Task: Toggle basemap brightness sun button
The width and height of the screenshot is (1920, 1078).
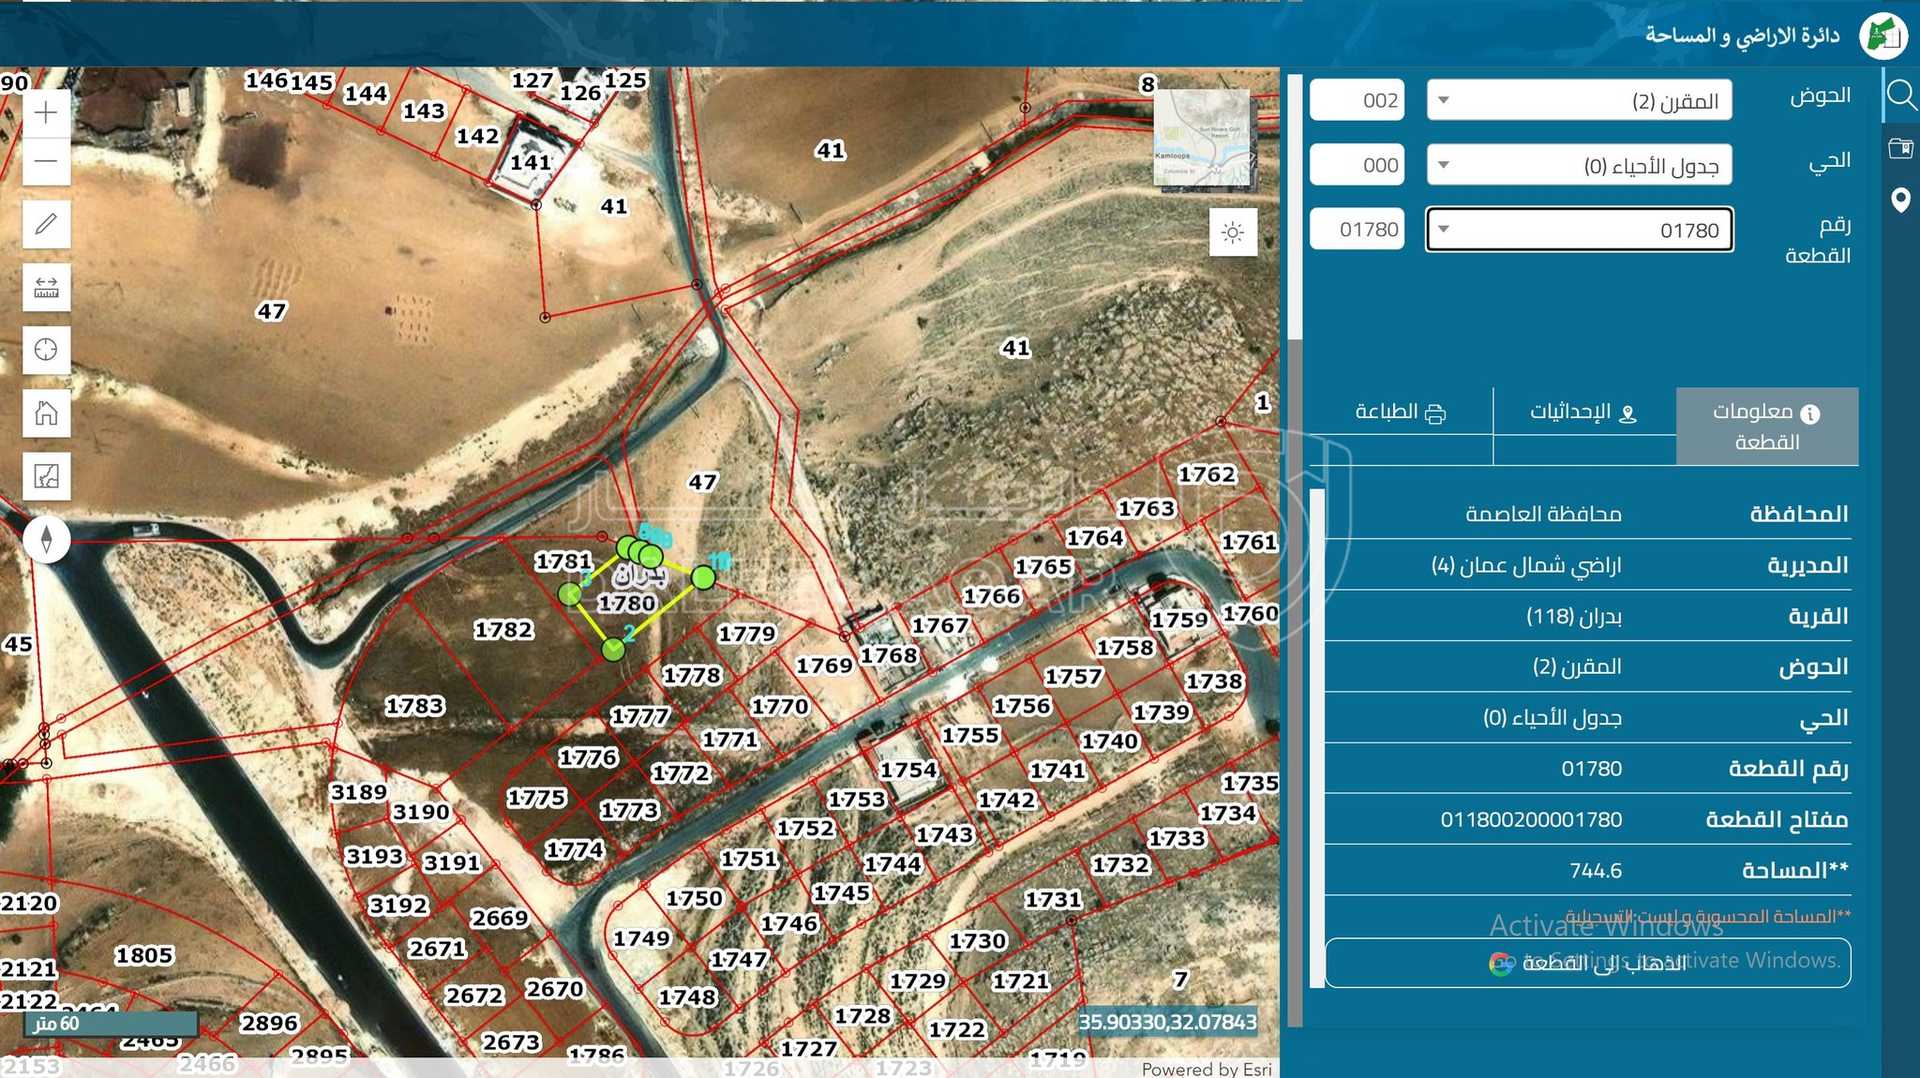Action: tap(1232, 233)
